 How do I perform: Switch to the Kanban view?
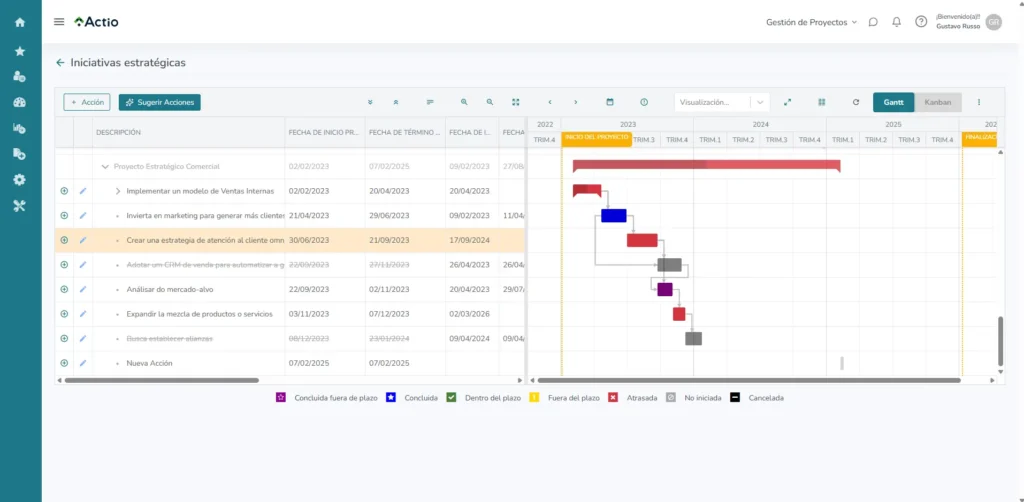click(x=938, y=102)
